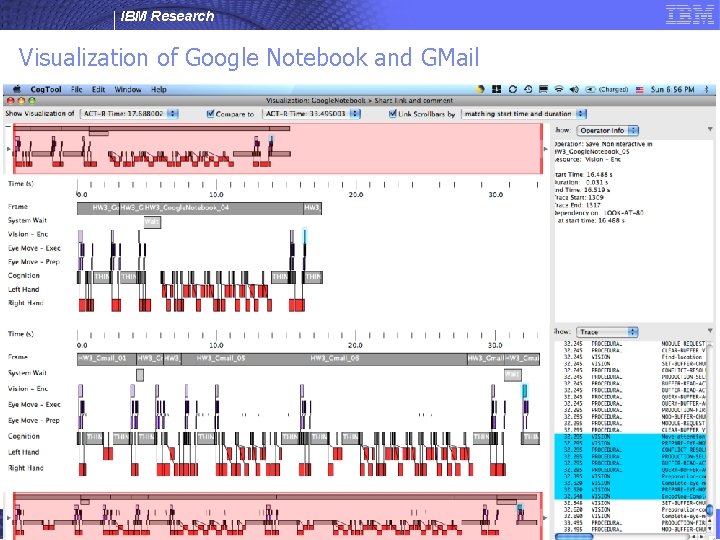720x540 pixels.
Task: Select cyan Vision-Enc operator in bottom timeline
Action: [x=524, y=391]
